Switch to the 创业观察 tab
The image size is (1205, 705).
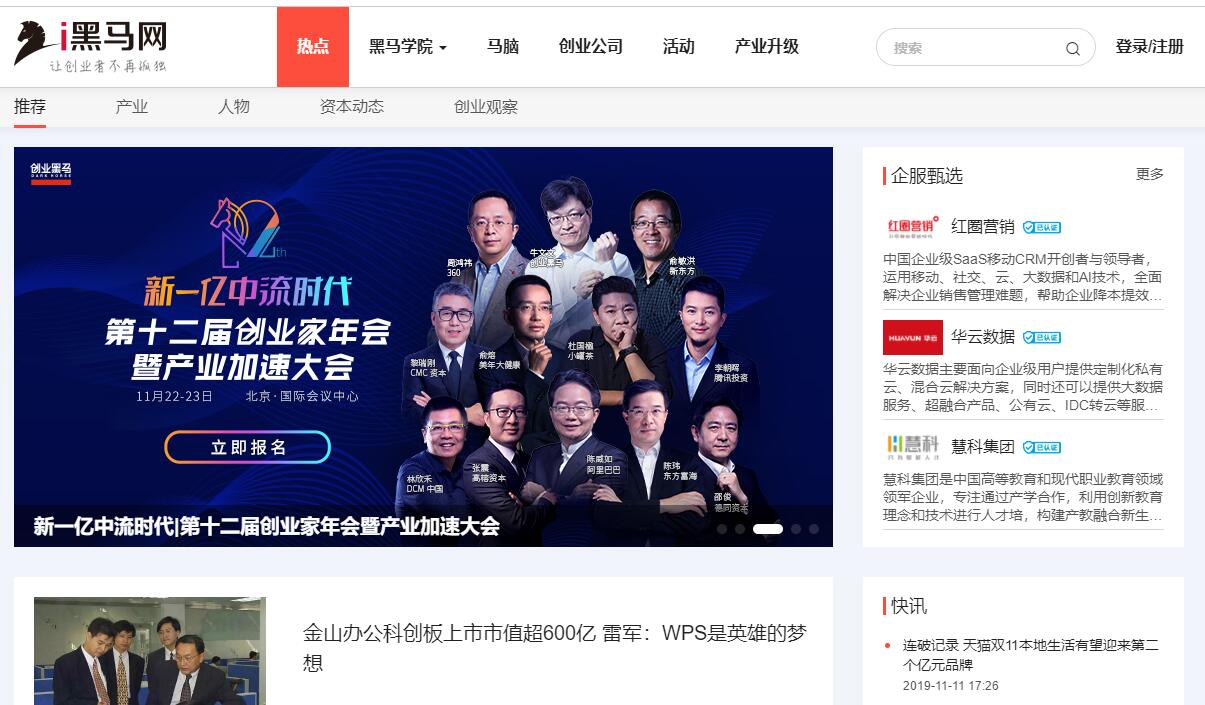[486, 107]
